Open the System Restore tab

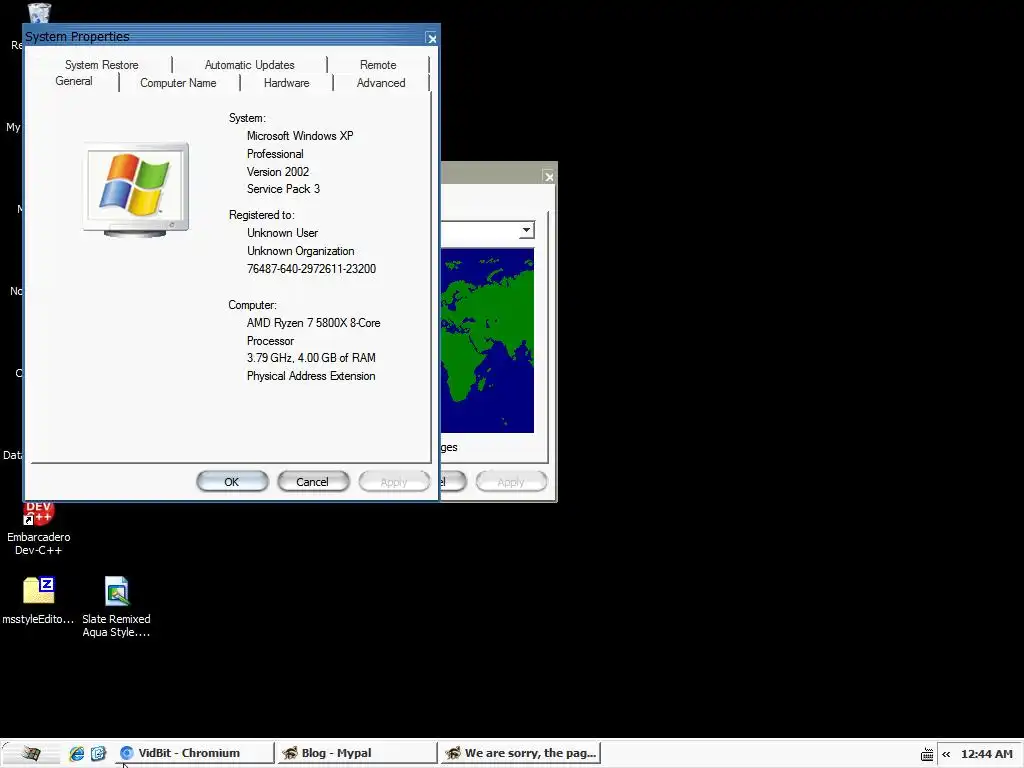tap(101, 65)
